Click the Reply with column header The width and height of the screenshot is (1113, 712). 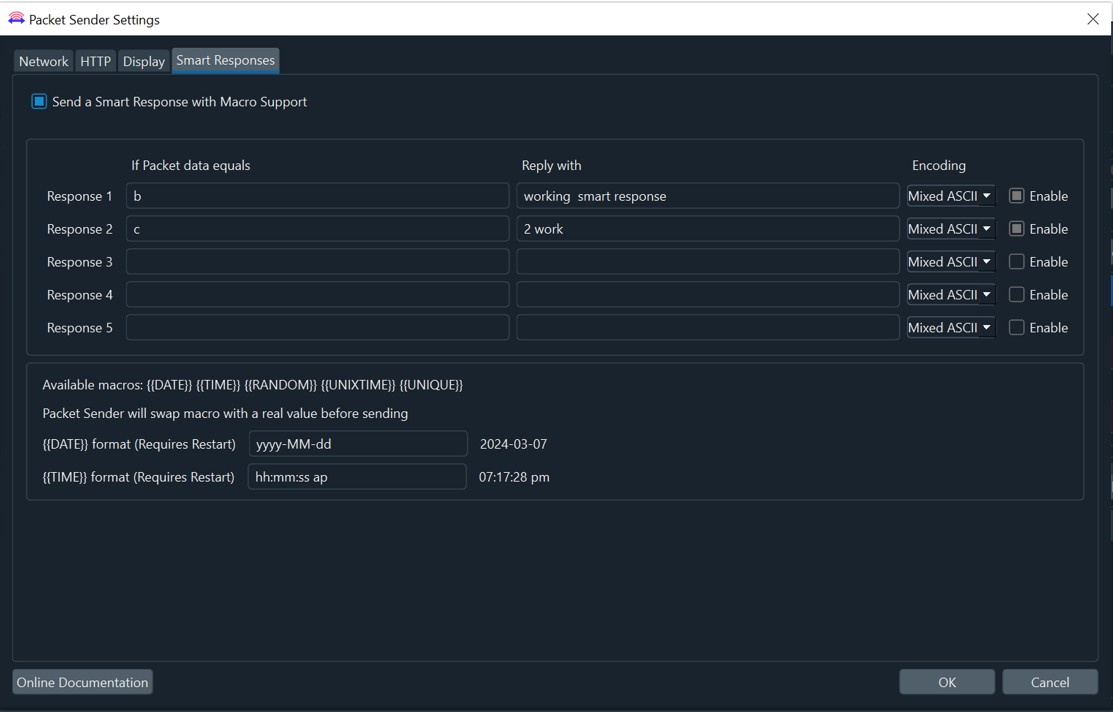click(x=552, y=165)
